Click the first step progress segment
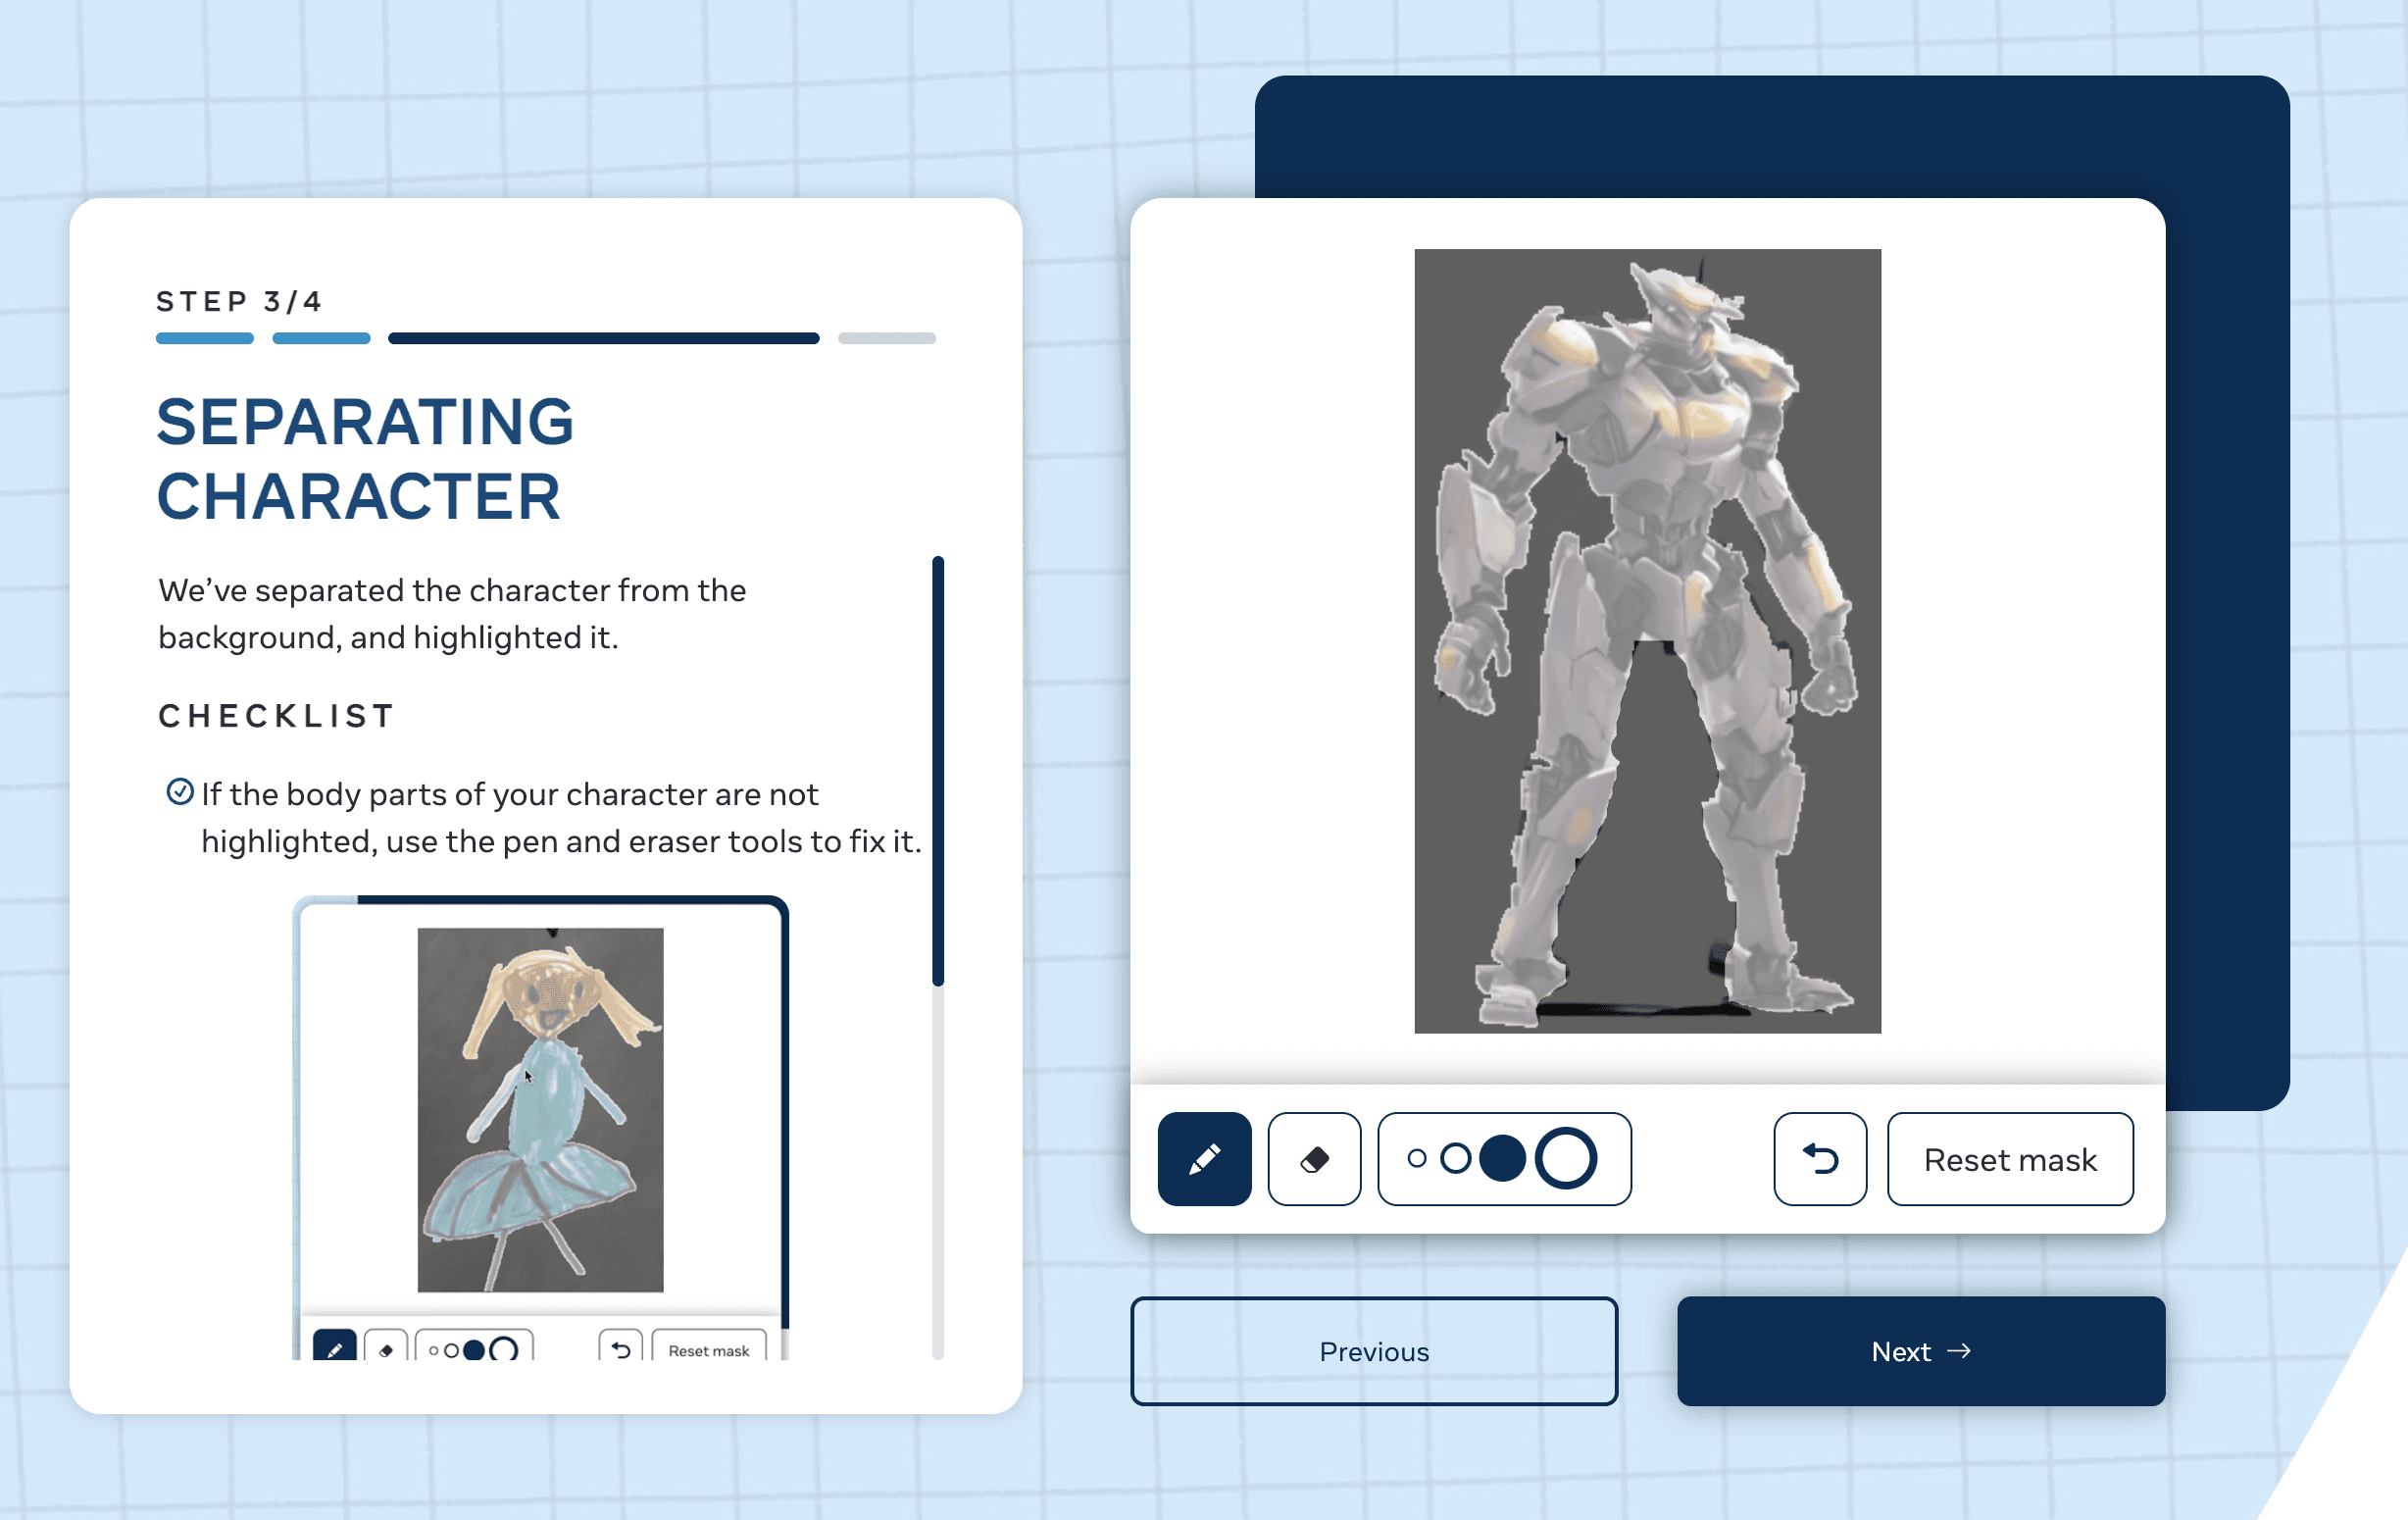This screenshot has width=2408, height=1520. (x=204, y=338)
